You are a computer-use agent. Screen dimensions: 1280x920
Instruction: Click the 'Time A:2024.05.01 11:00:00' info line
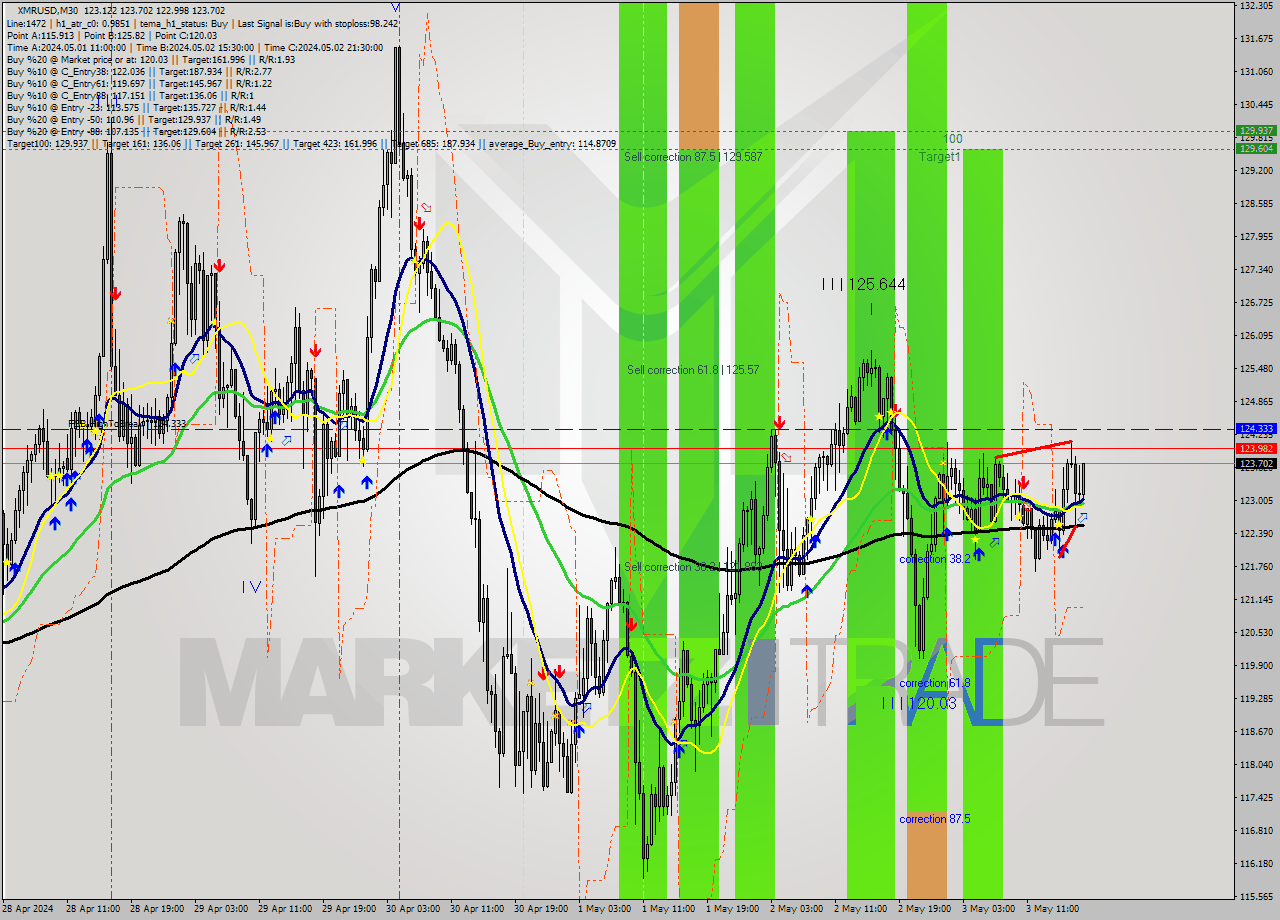[194, 47]
